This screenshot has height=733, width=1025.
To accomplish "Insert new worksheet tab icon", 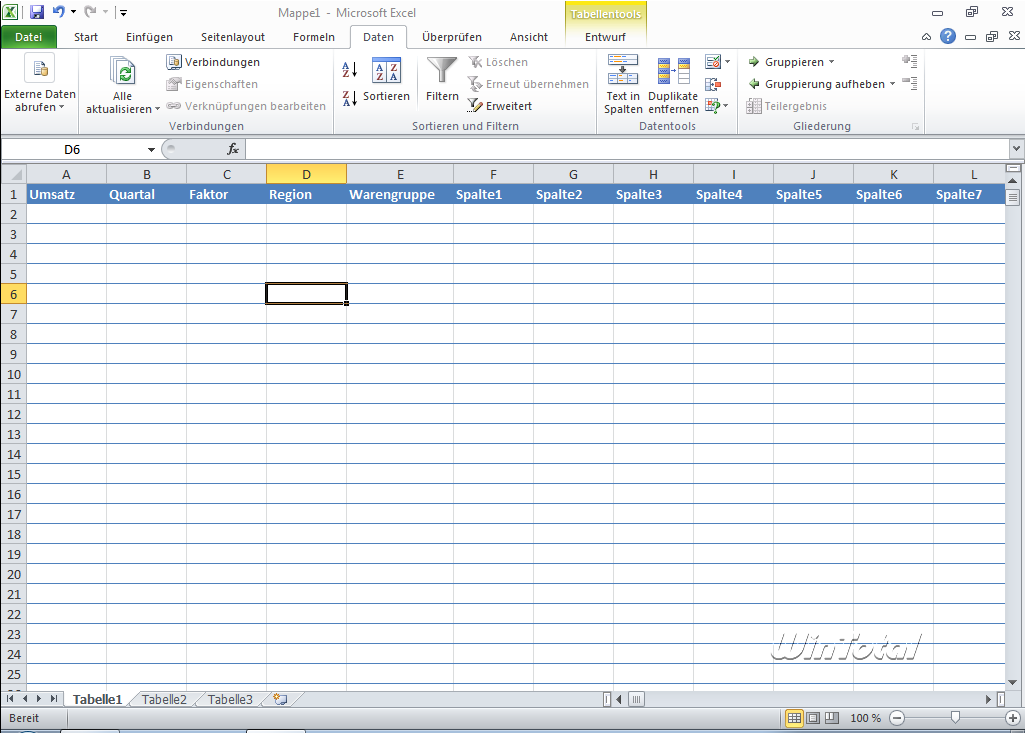I will [280, 699].
